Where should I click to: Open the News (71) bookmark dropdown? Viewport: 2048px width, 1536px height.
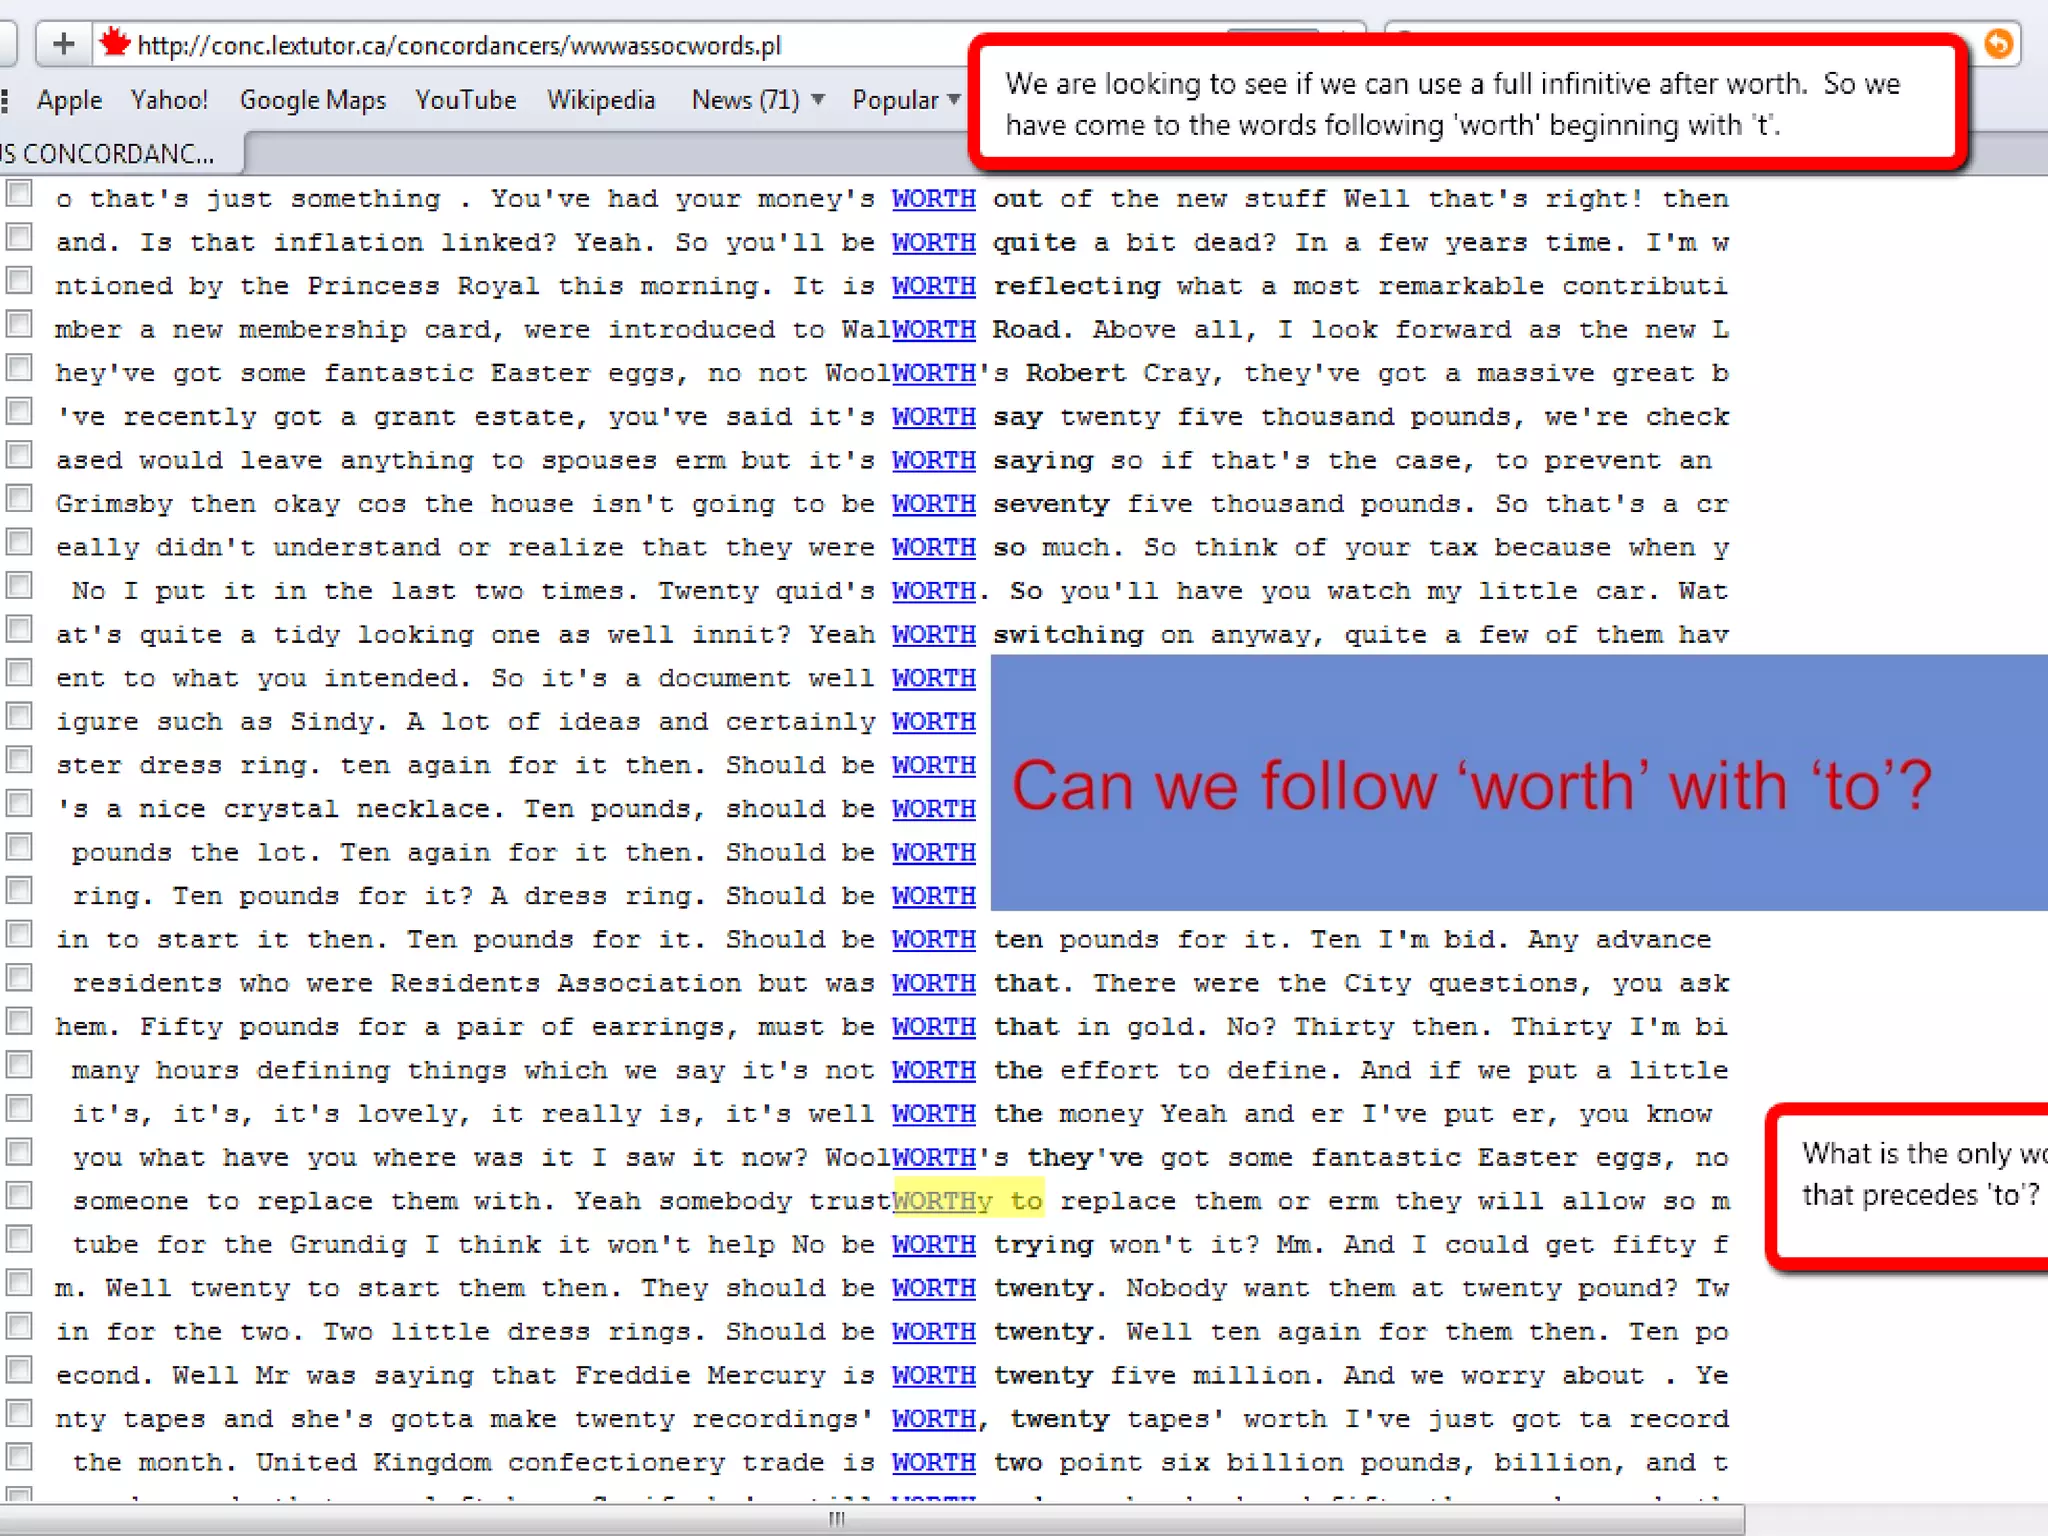(758, 100)
